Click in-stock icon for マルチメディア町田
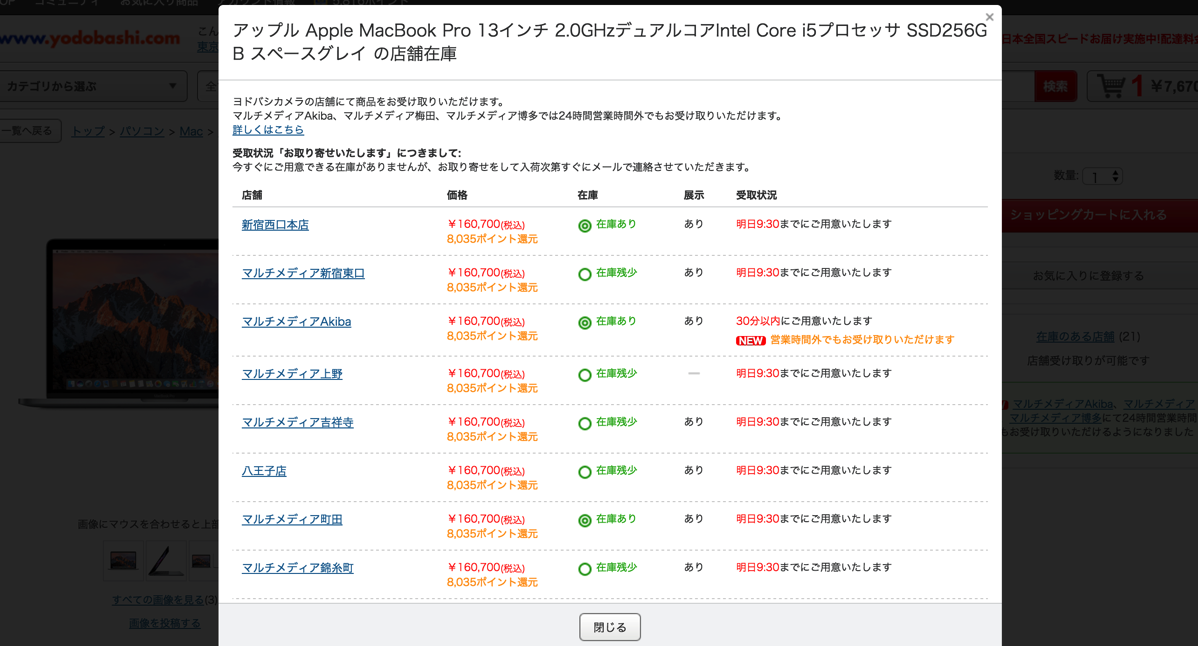Viewport: 1198px width, 646px height. (x=584, y=520)
